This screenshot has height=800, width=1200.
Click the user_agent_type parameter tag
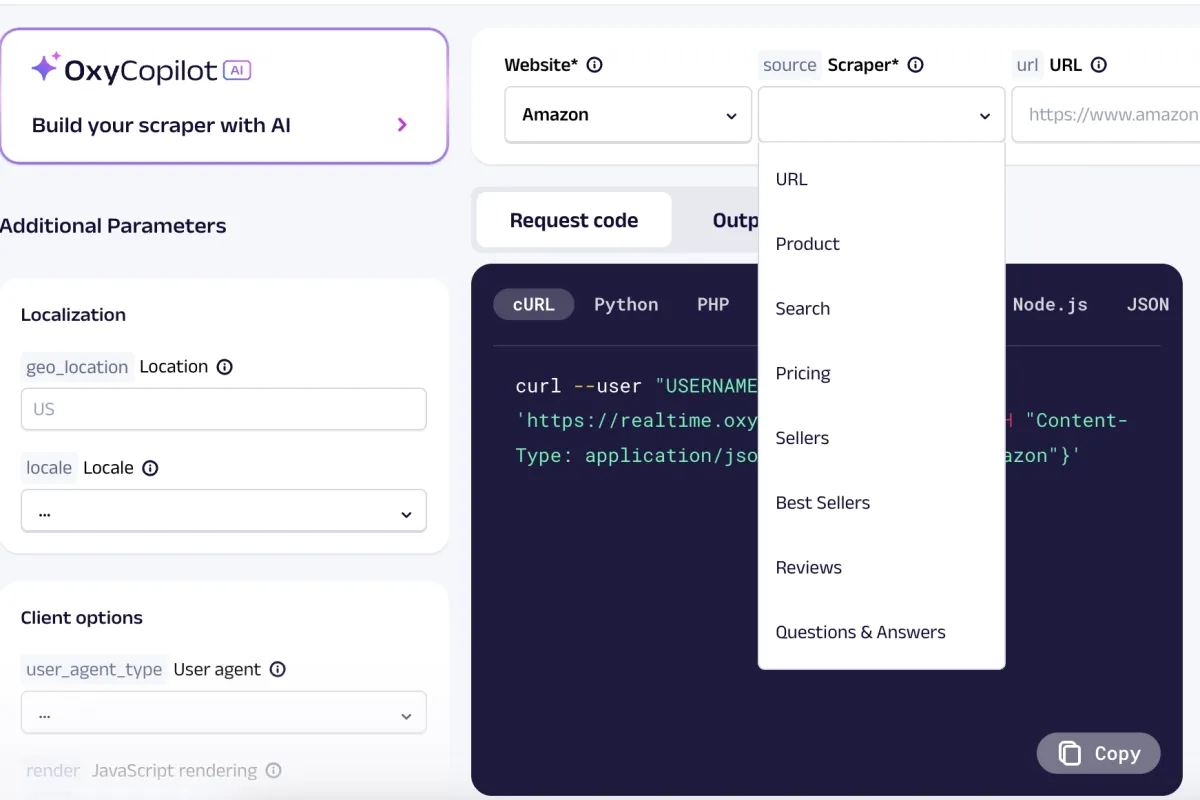pyautogui.click(x=94, y=670)
